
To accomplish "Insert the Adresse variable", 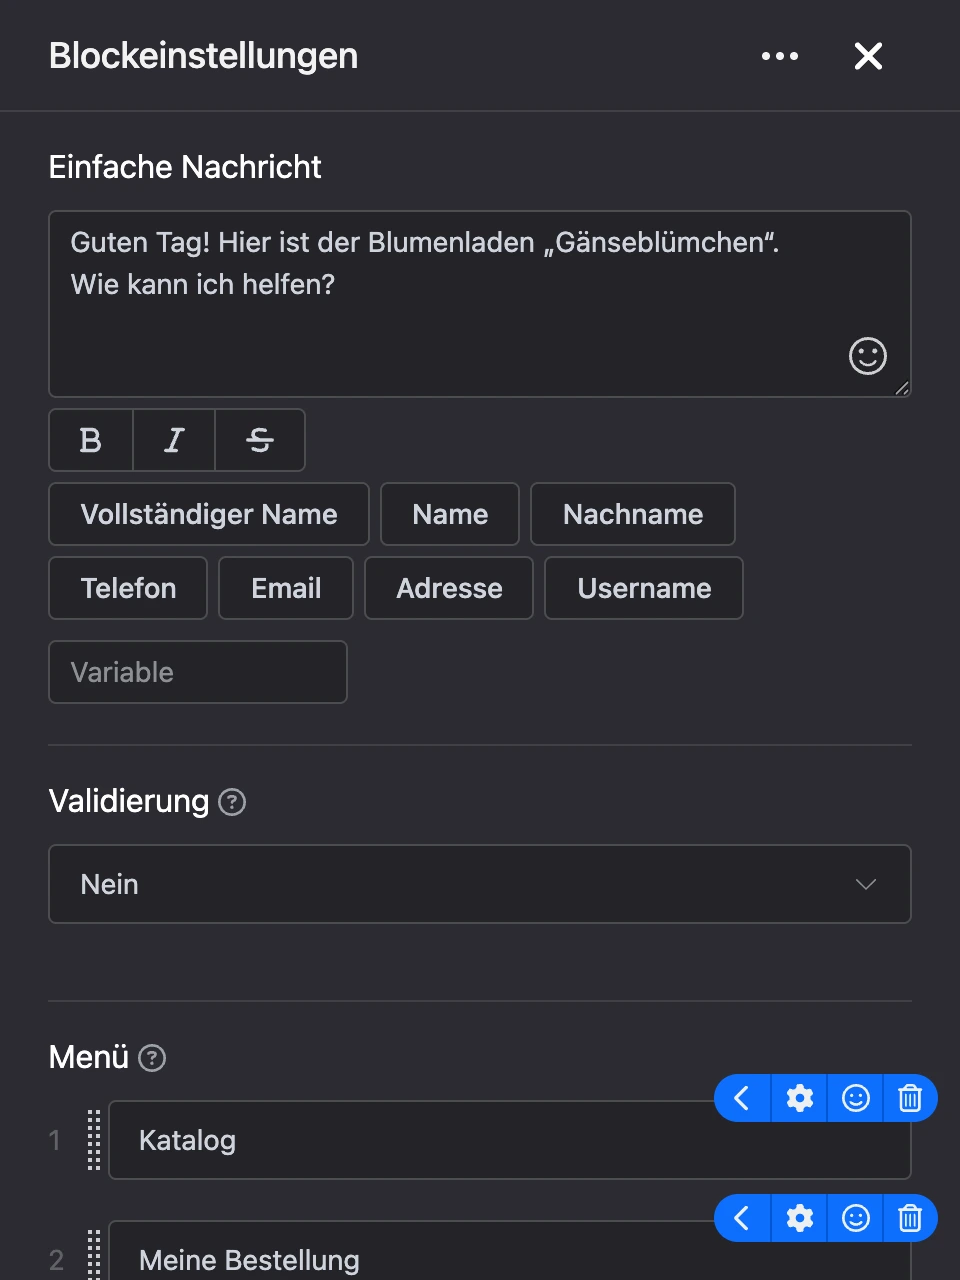I will [449, 588].
